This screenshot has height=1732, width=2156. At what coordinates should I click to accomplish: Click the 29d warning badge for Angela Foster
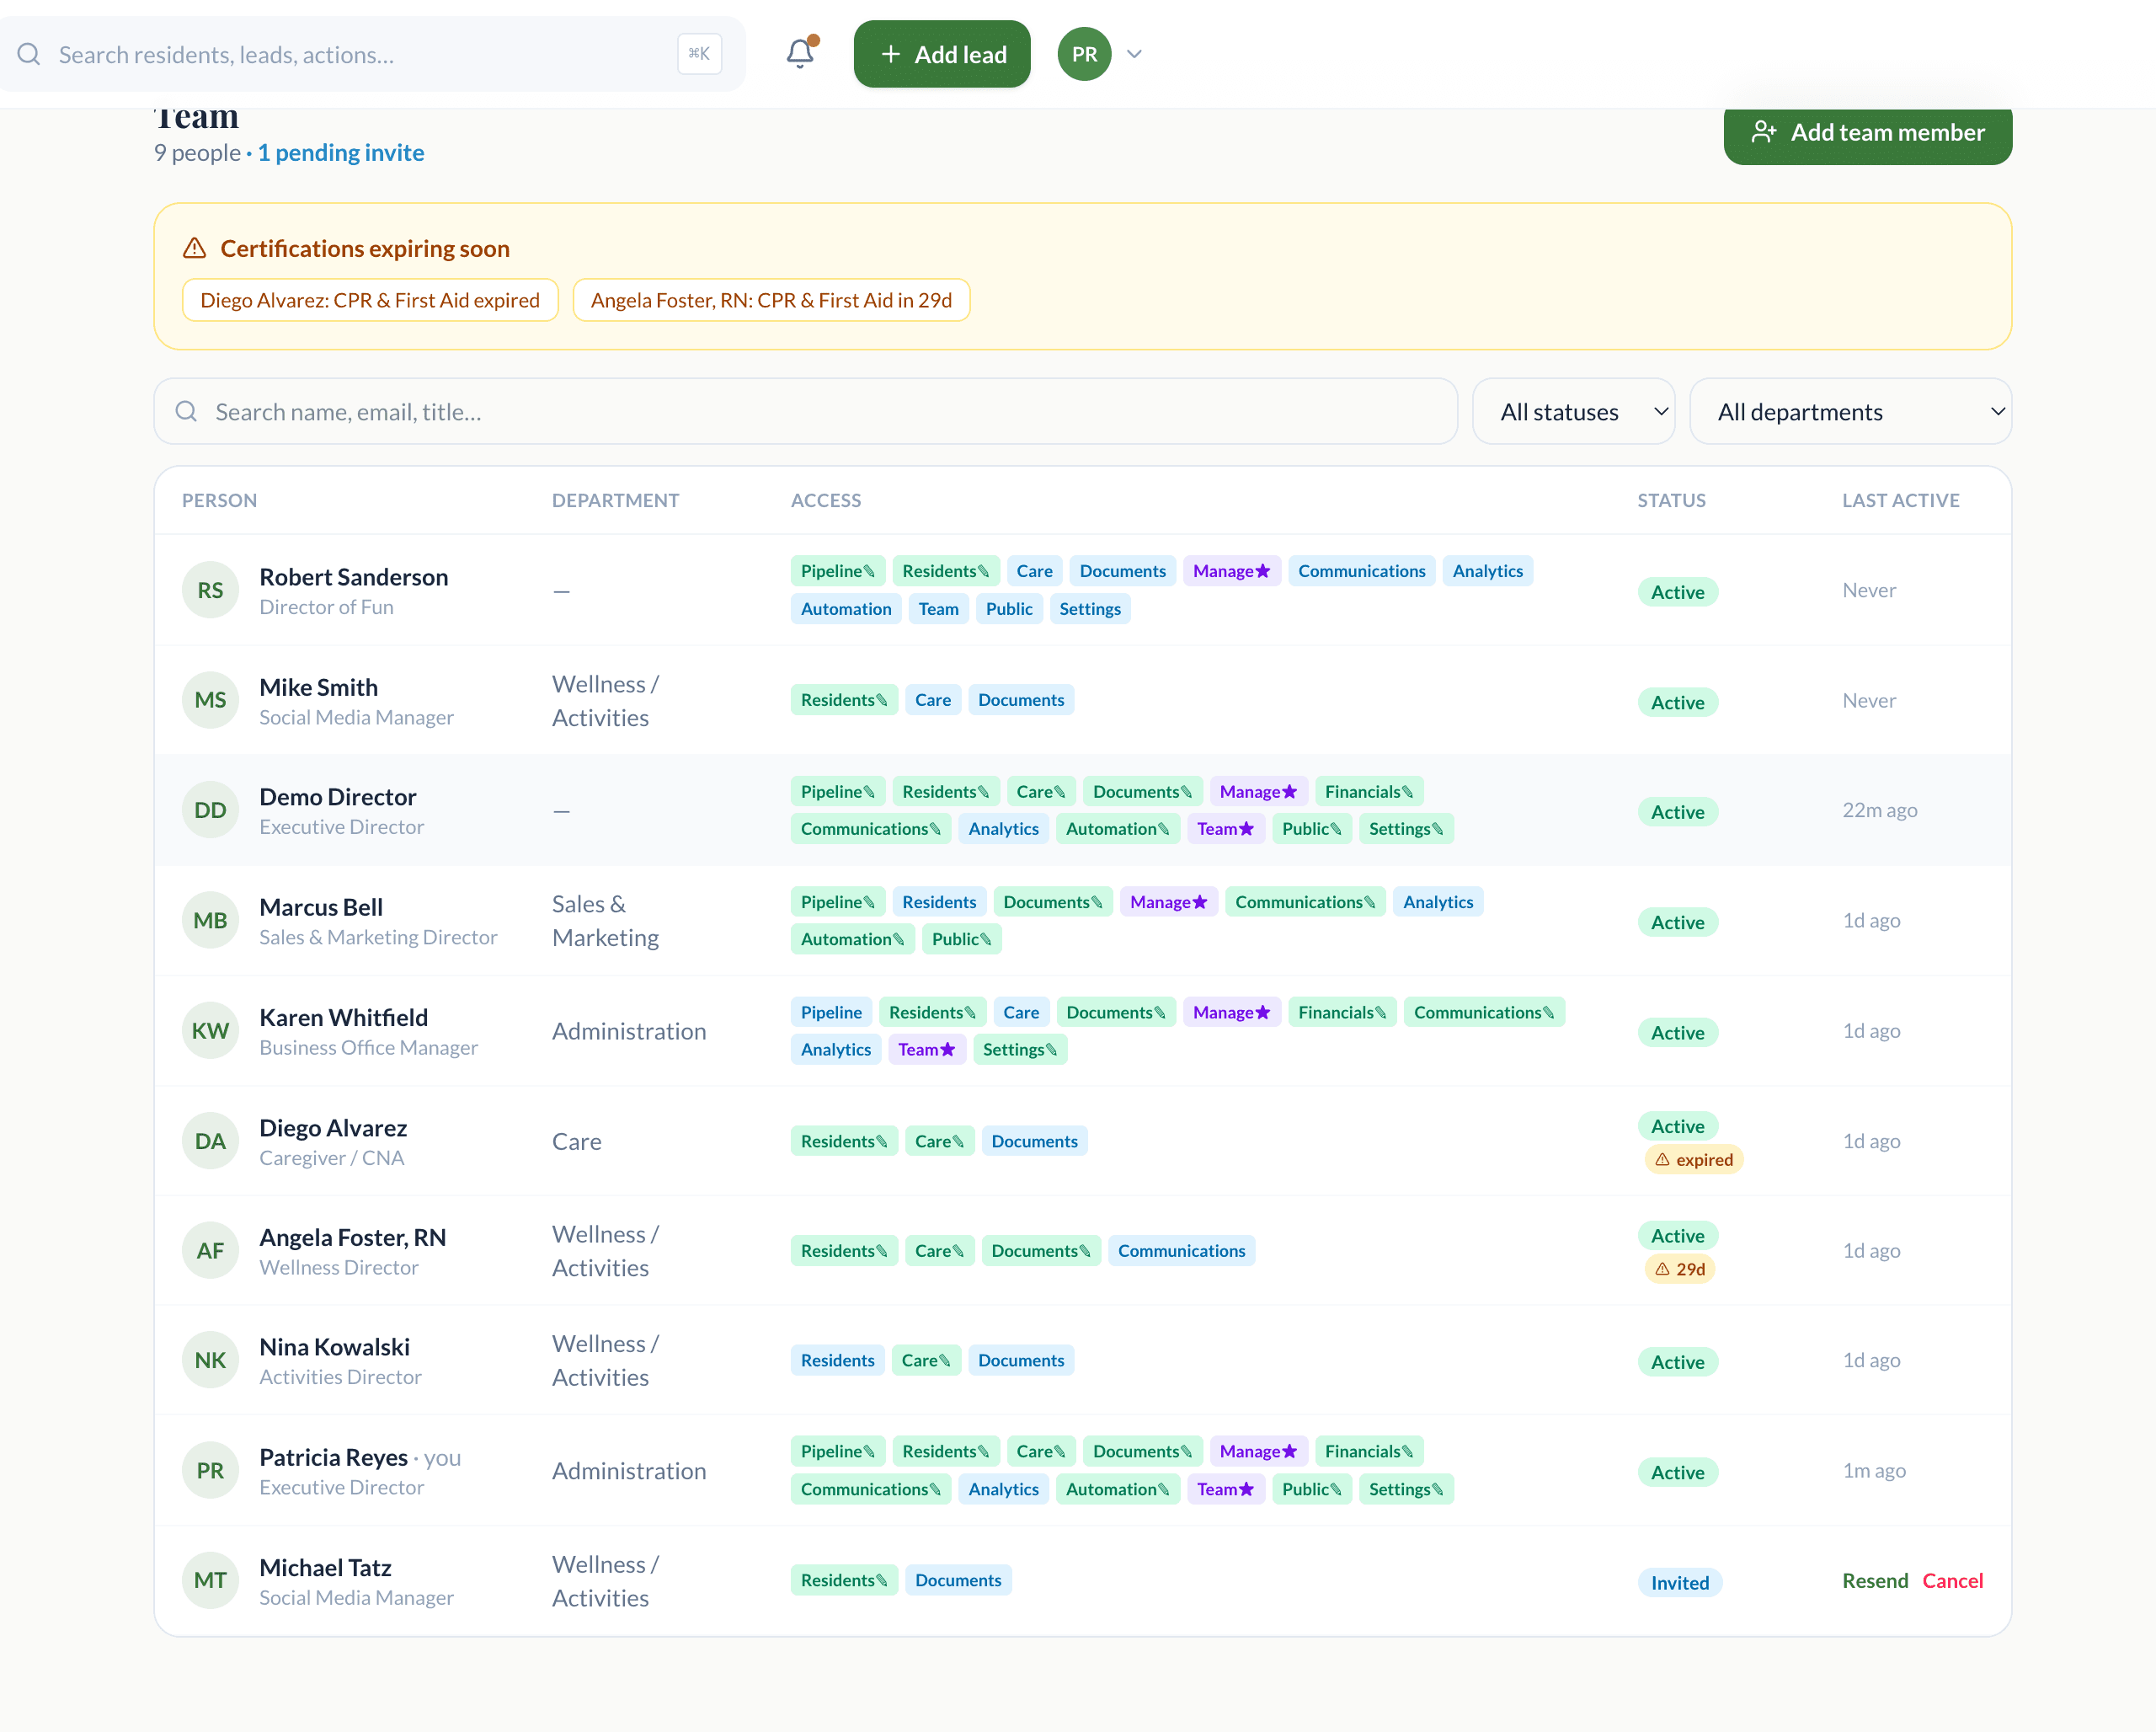pyautogui.click(x=1679, y=1269)
